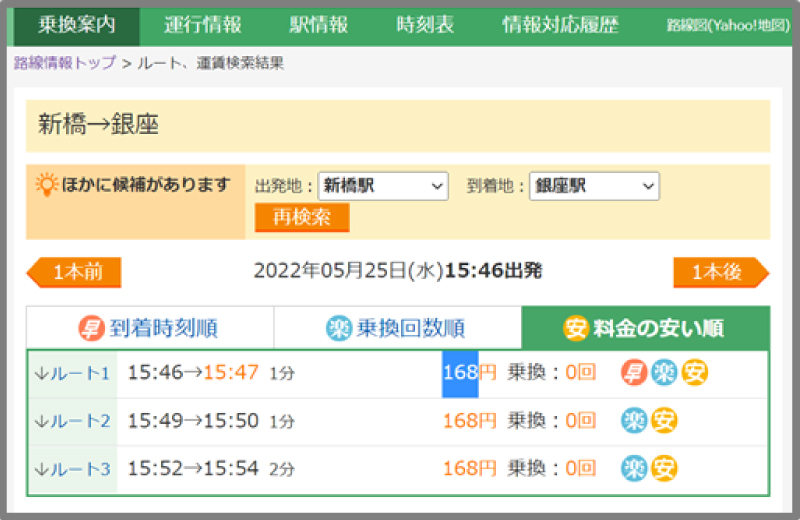Open the 到着地 銀座駅 dropdown
Image resolution: width=800 pixels, height=520 pixels.
pyautogui.click(x=594, y=186)
